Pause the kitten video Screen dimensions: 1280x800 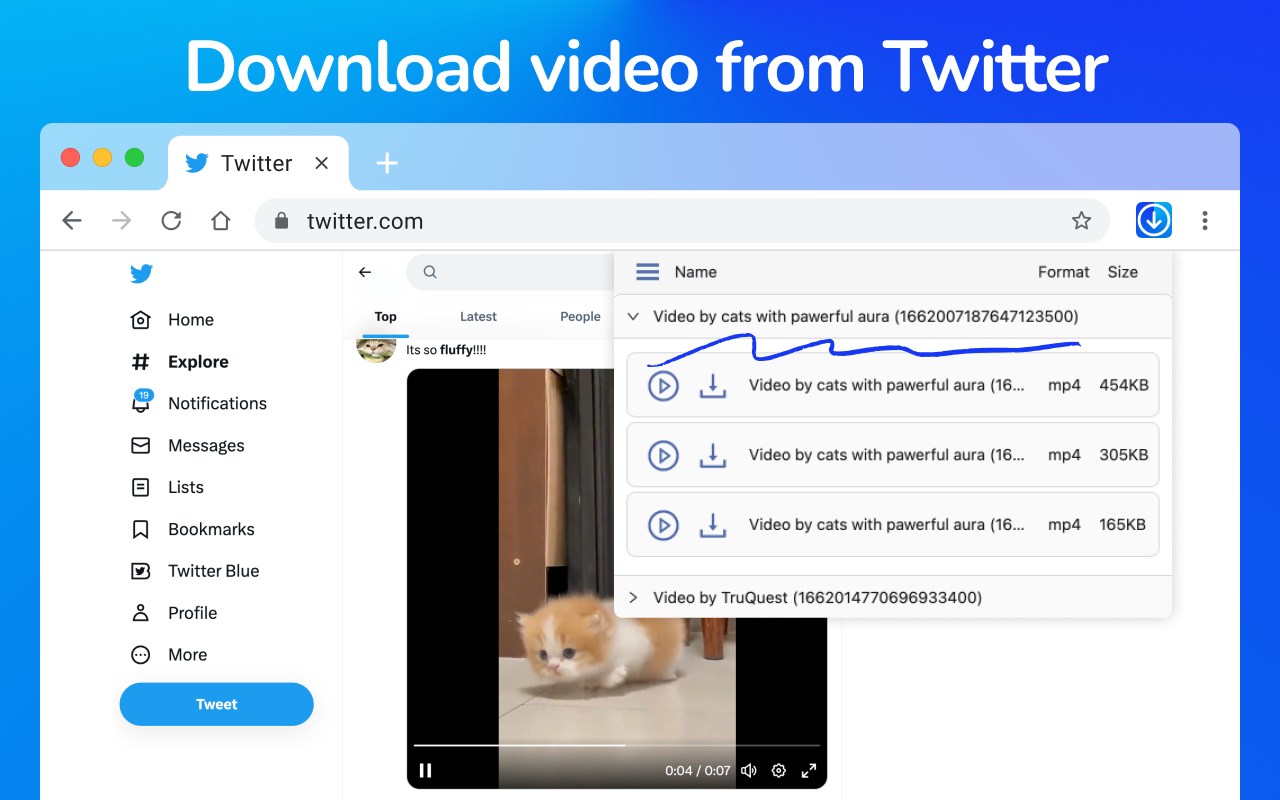pos(425,770)
